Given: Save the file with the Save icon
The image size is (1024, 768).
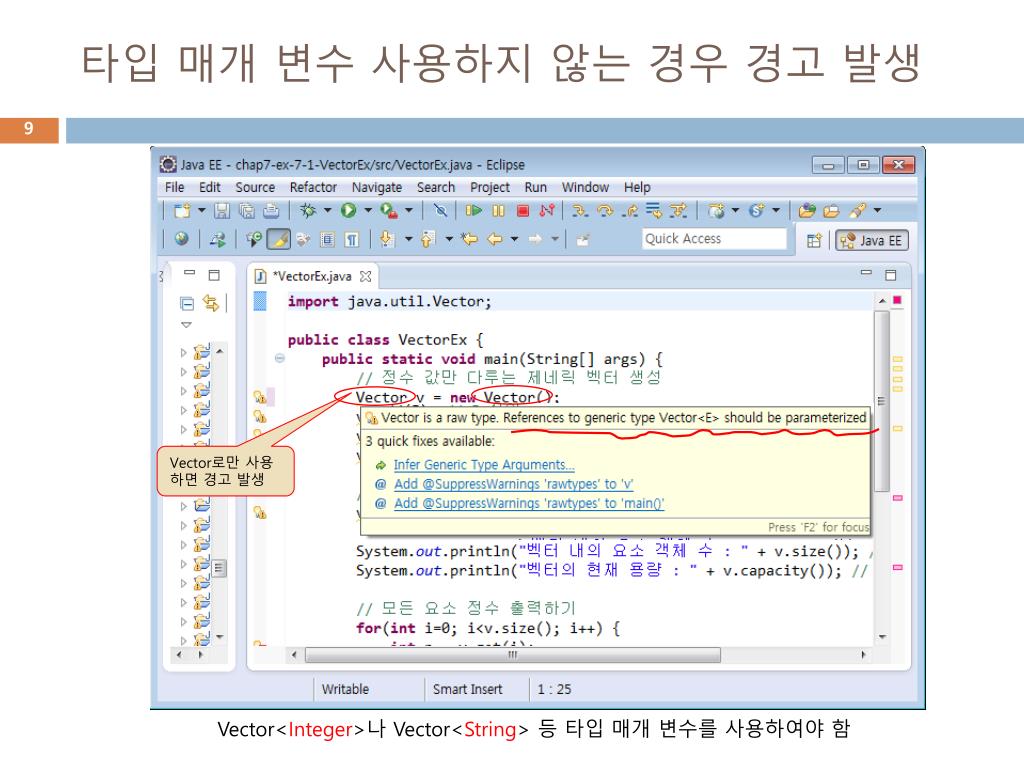Looking at the screenshot, I should 222,210.
